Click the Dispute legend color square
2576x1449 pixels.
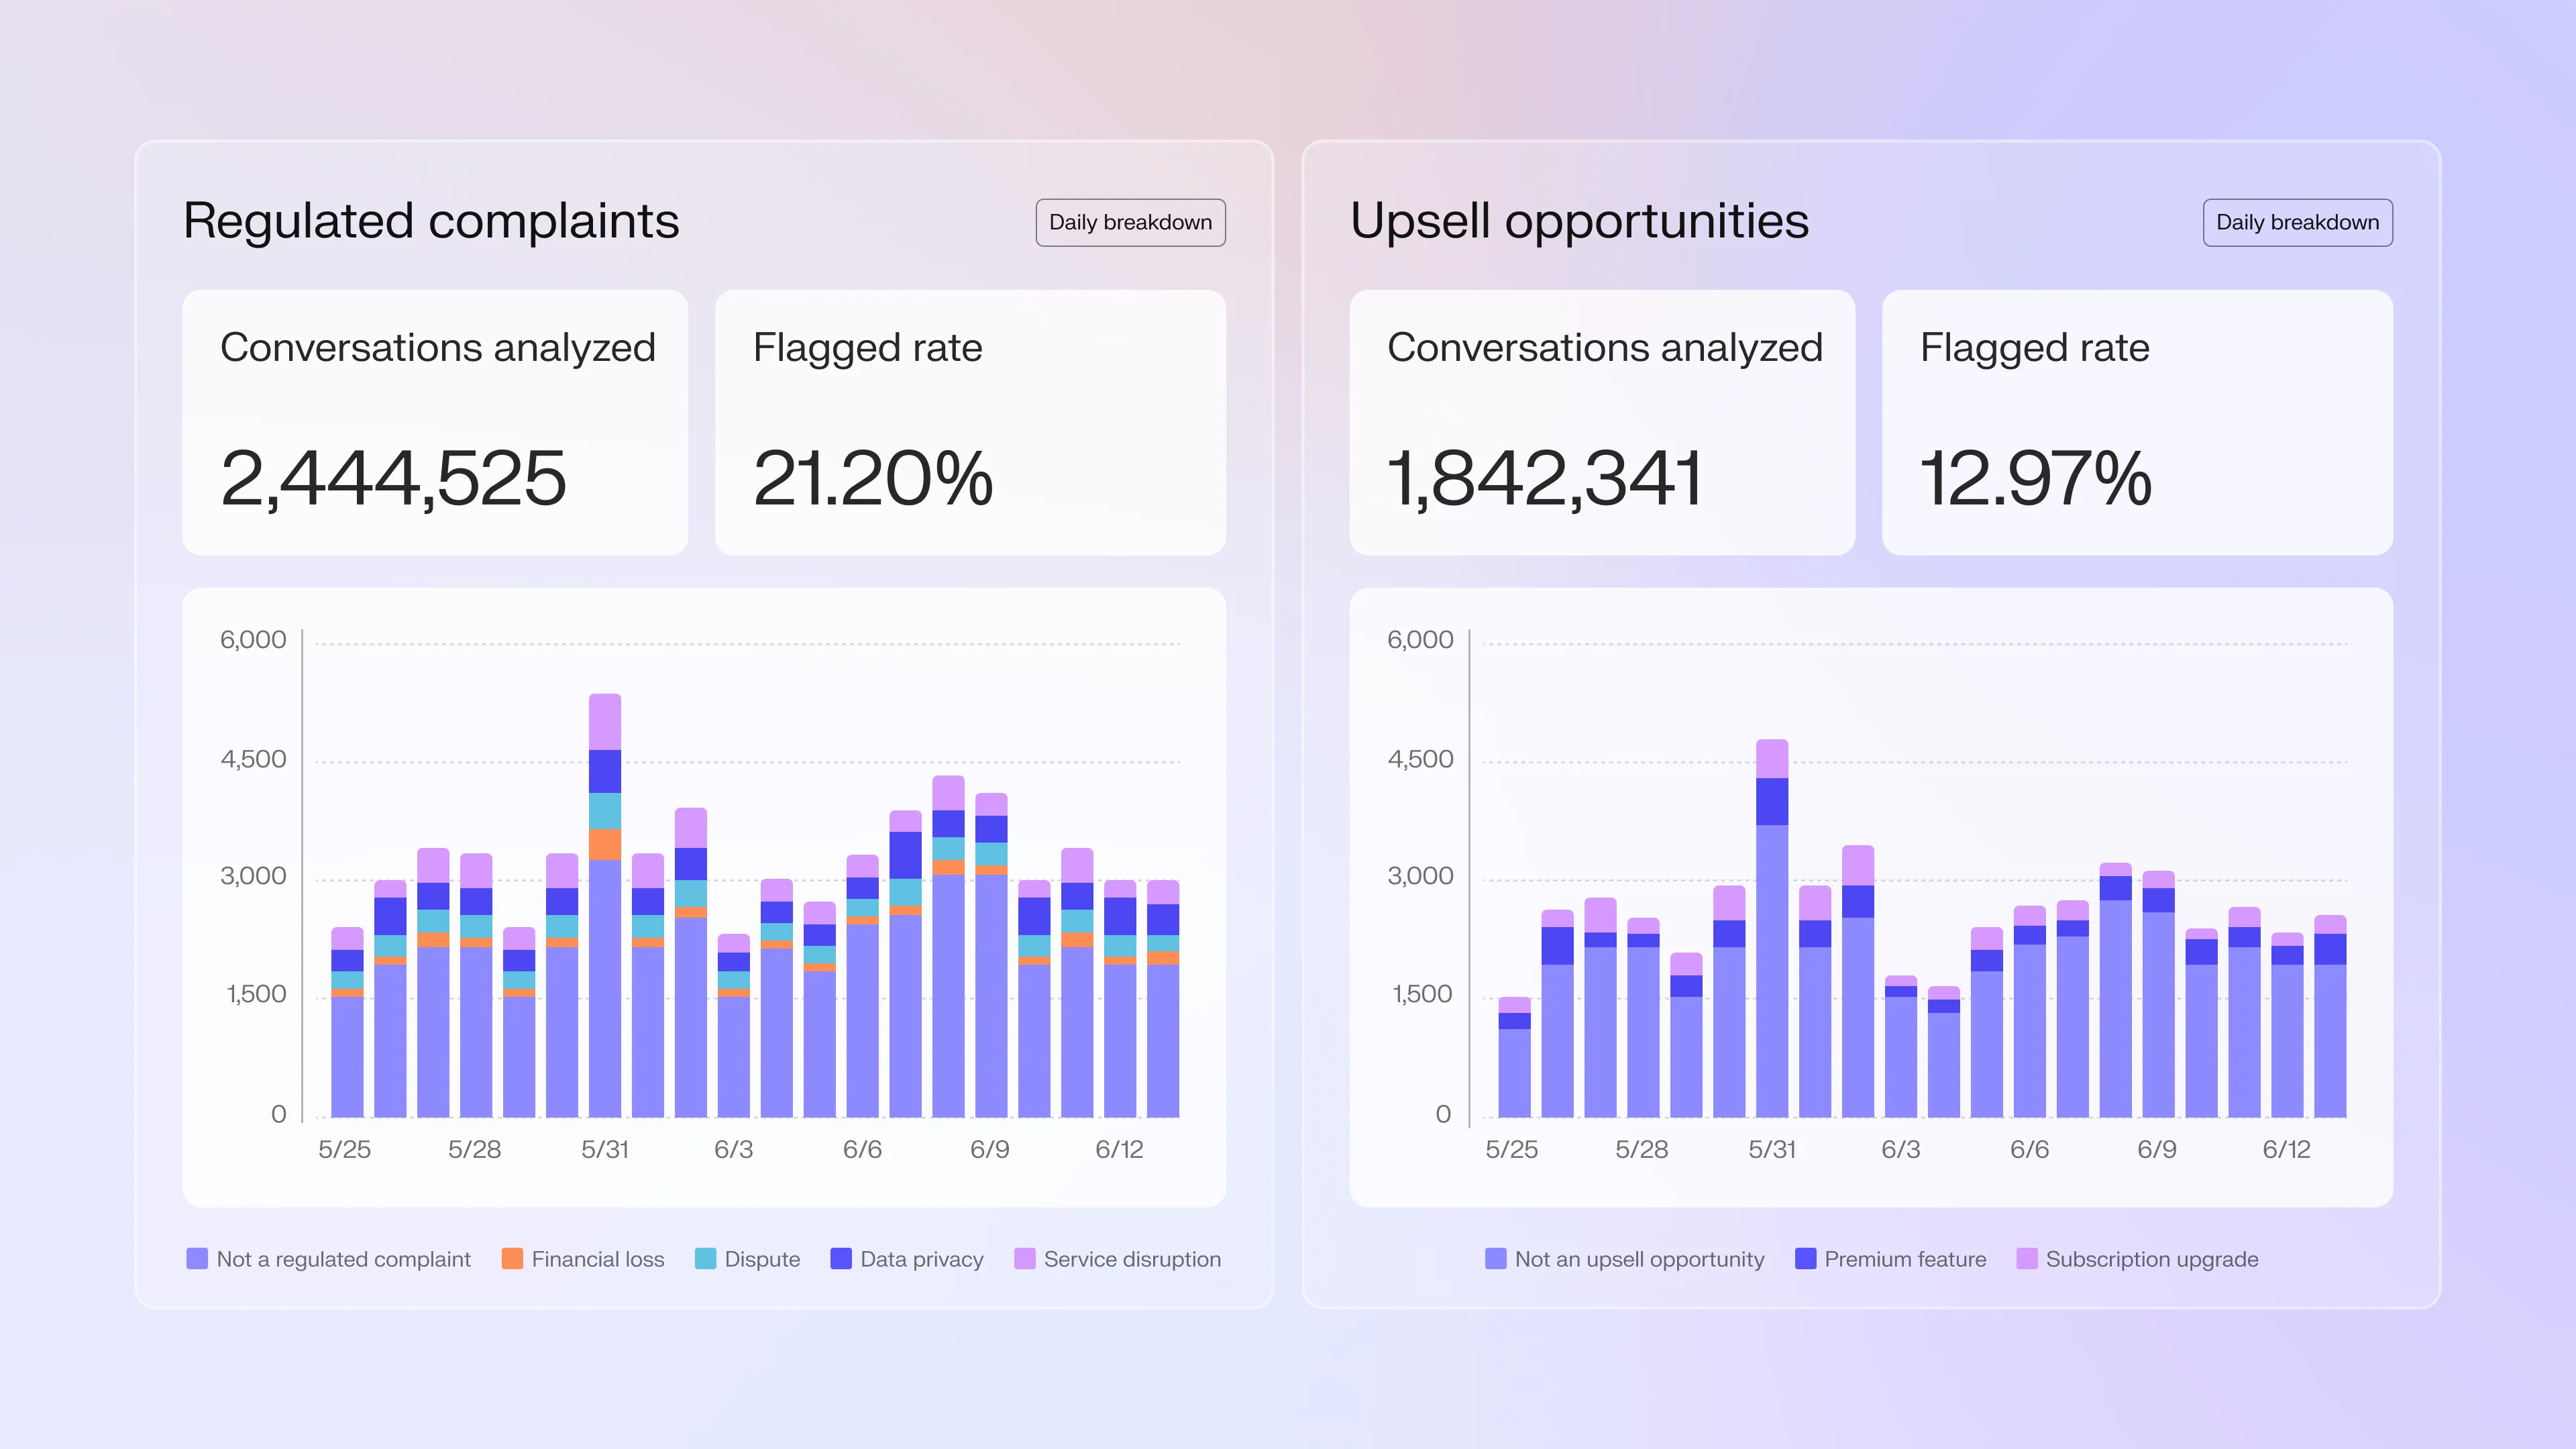705,1259
